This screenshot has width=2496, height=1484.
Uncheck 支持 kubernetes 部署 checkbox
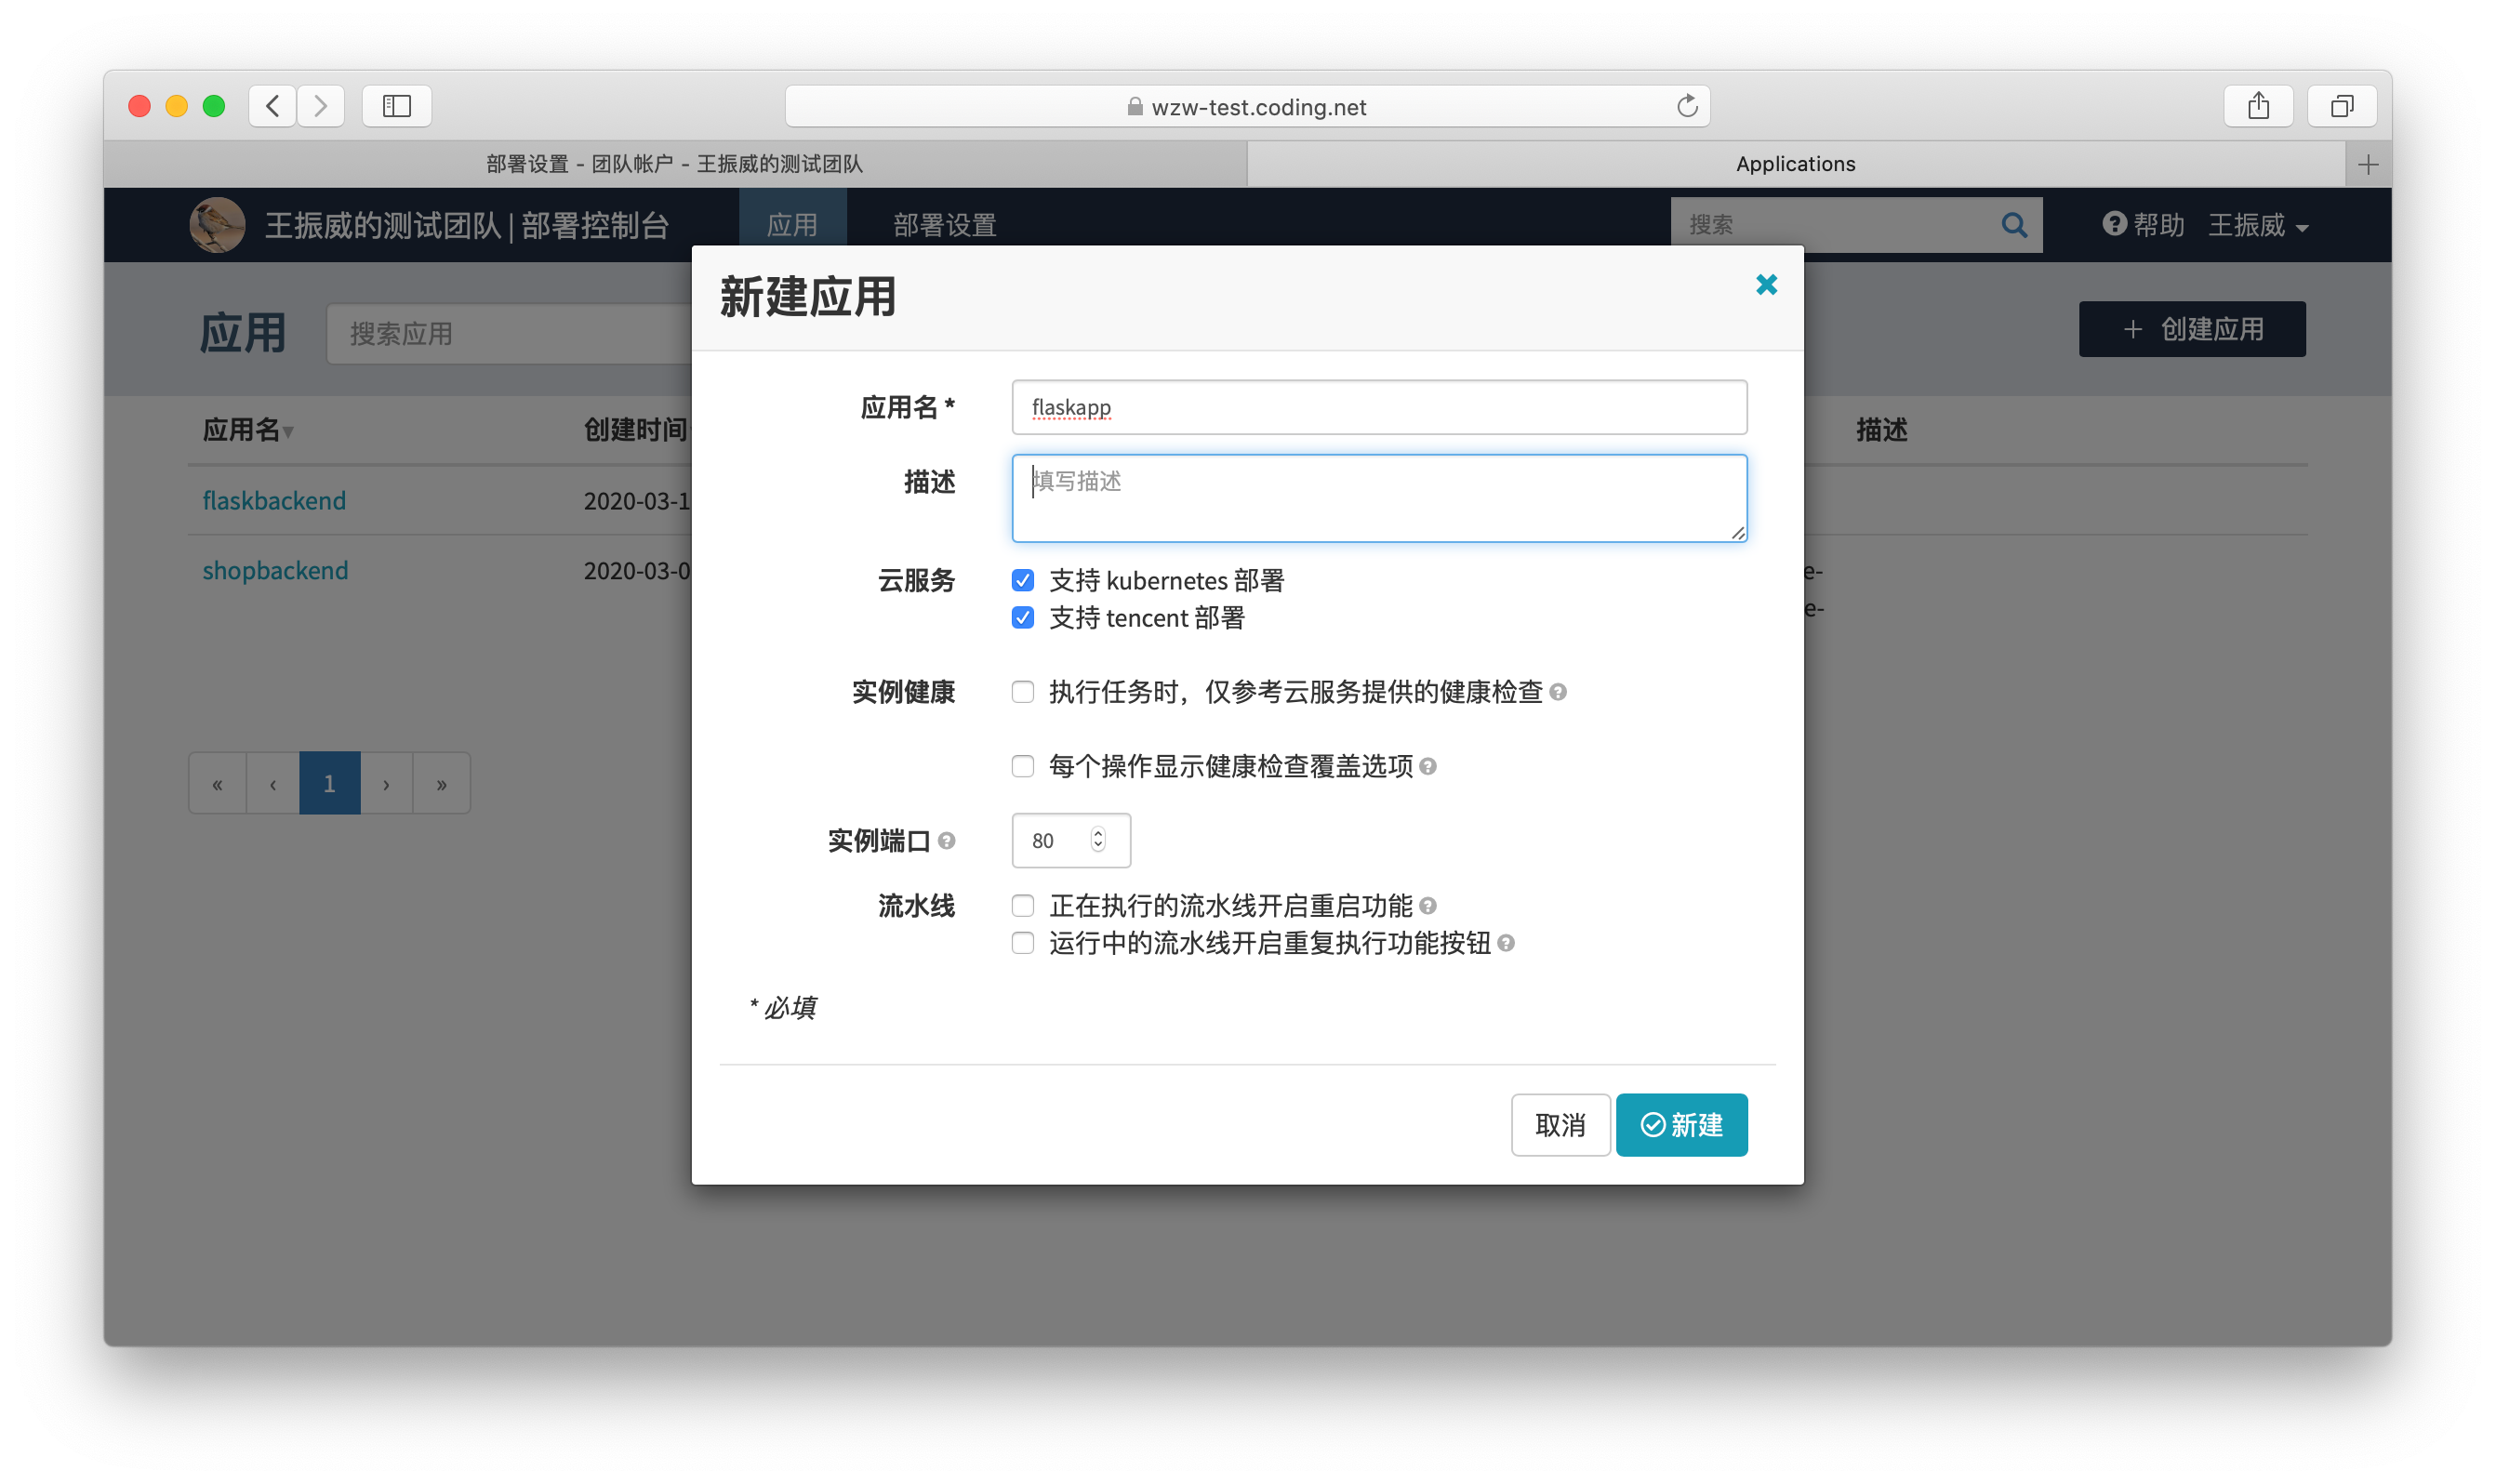[x=1022, y=580]
